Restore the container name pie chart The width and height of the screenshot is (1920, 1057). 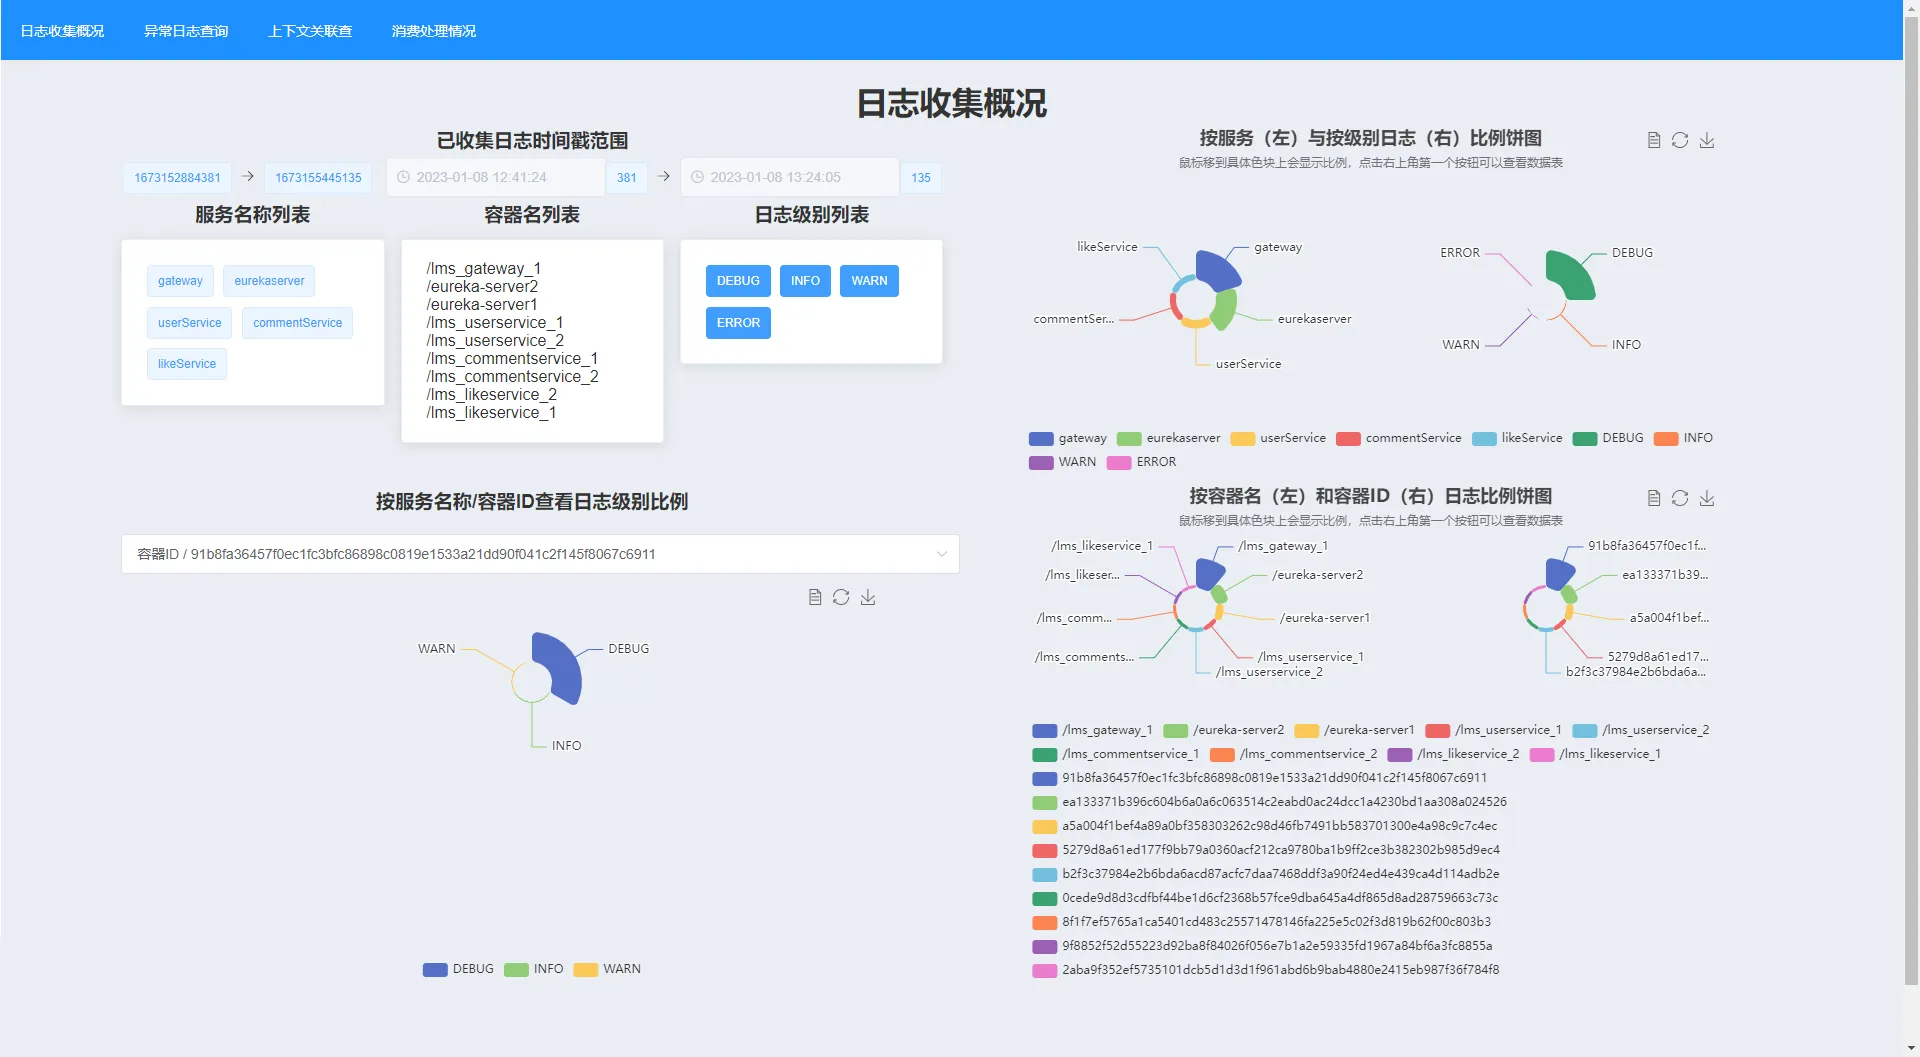(1680, 499)
